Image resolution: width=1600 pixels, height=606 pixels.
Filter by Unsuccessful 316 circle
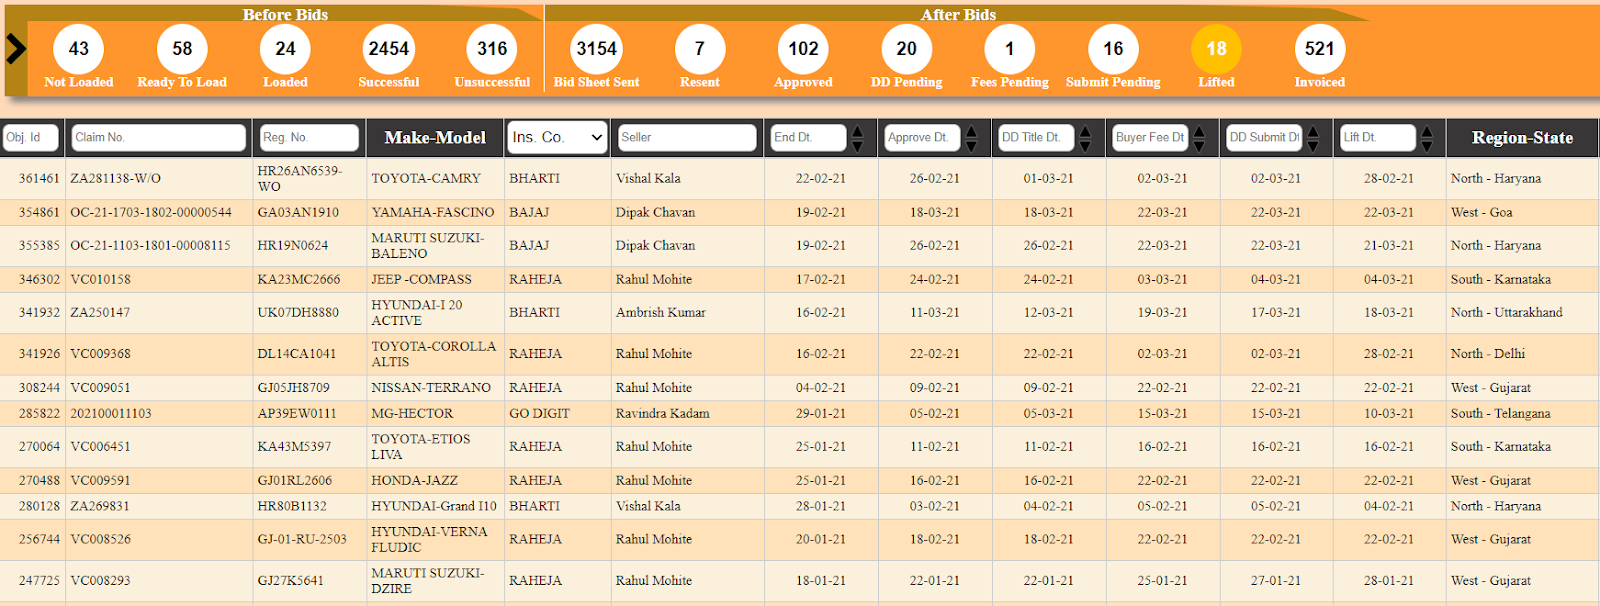[492, 49]
